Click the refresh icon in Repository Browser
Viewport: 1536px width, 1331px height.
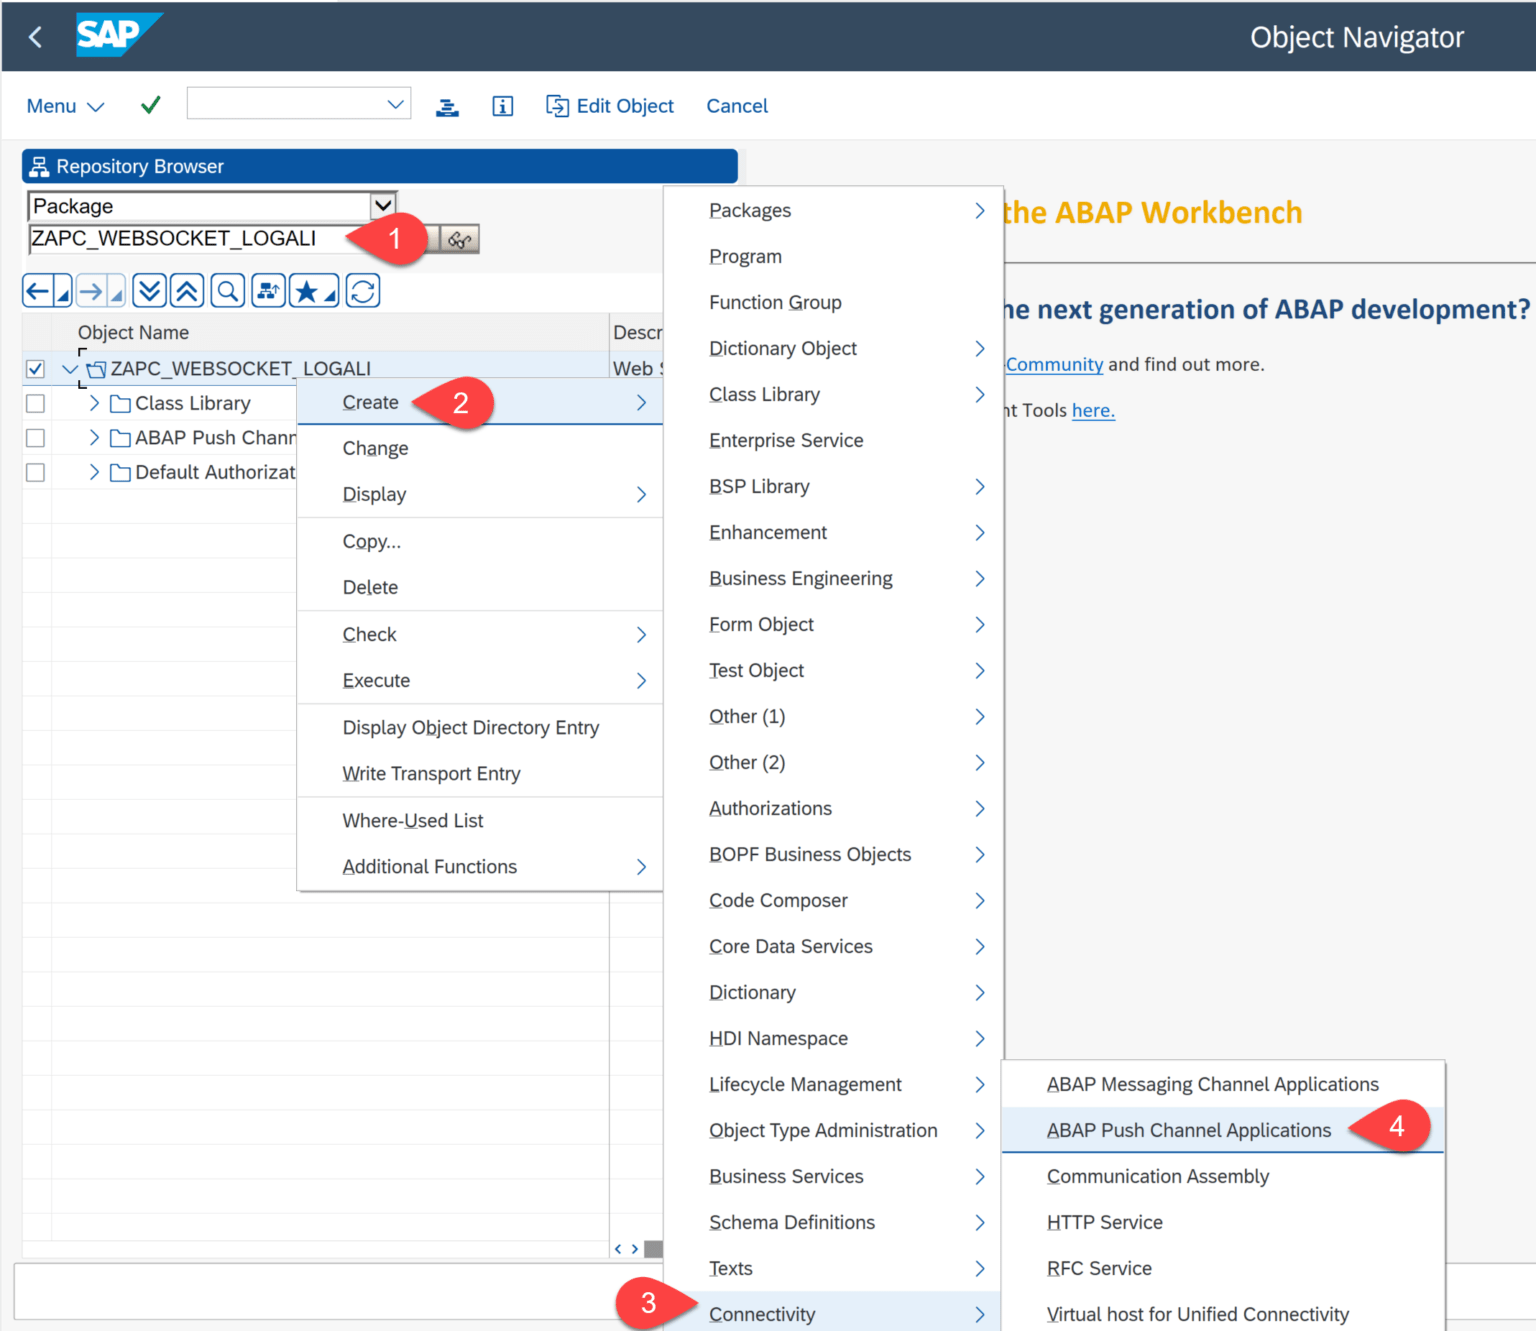(362, 290)
